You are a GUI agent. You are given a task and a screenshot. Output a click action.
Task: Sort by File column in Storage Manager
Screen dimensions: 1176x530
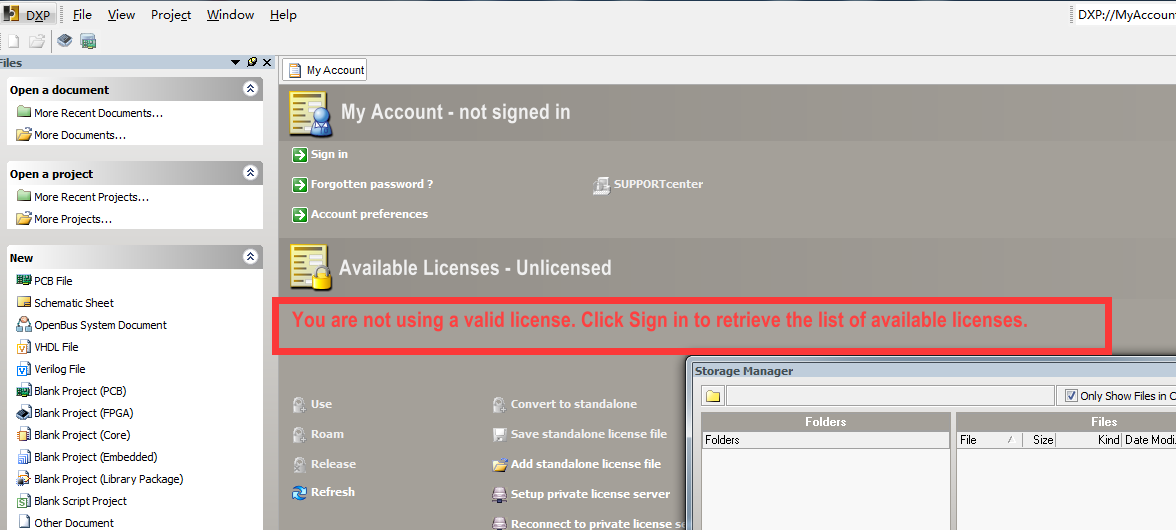click(x=988, y=440)
